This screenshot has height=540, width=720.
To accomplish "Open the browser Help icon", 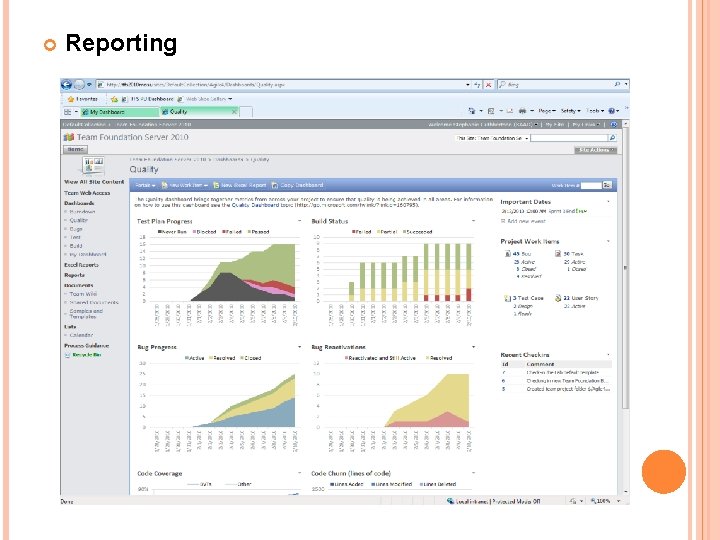I will pyautogui.click(x=611, y=111).
